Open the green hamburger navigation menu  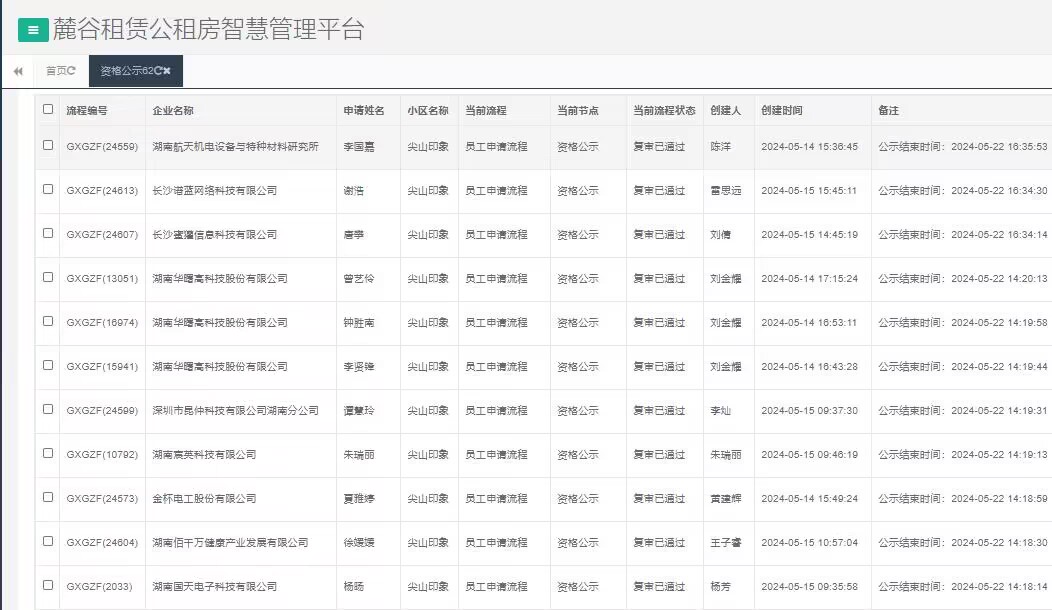[x=33, y=26]
